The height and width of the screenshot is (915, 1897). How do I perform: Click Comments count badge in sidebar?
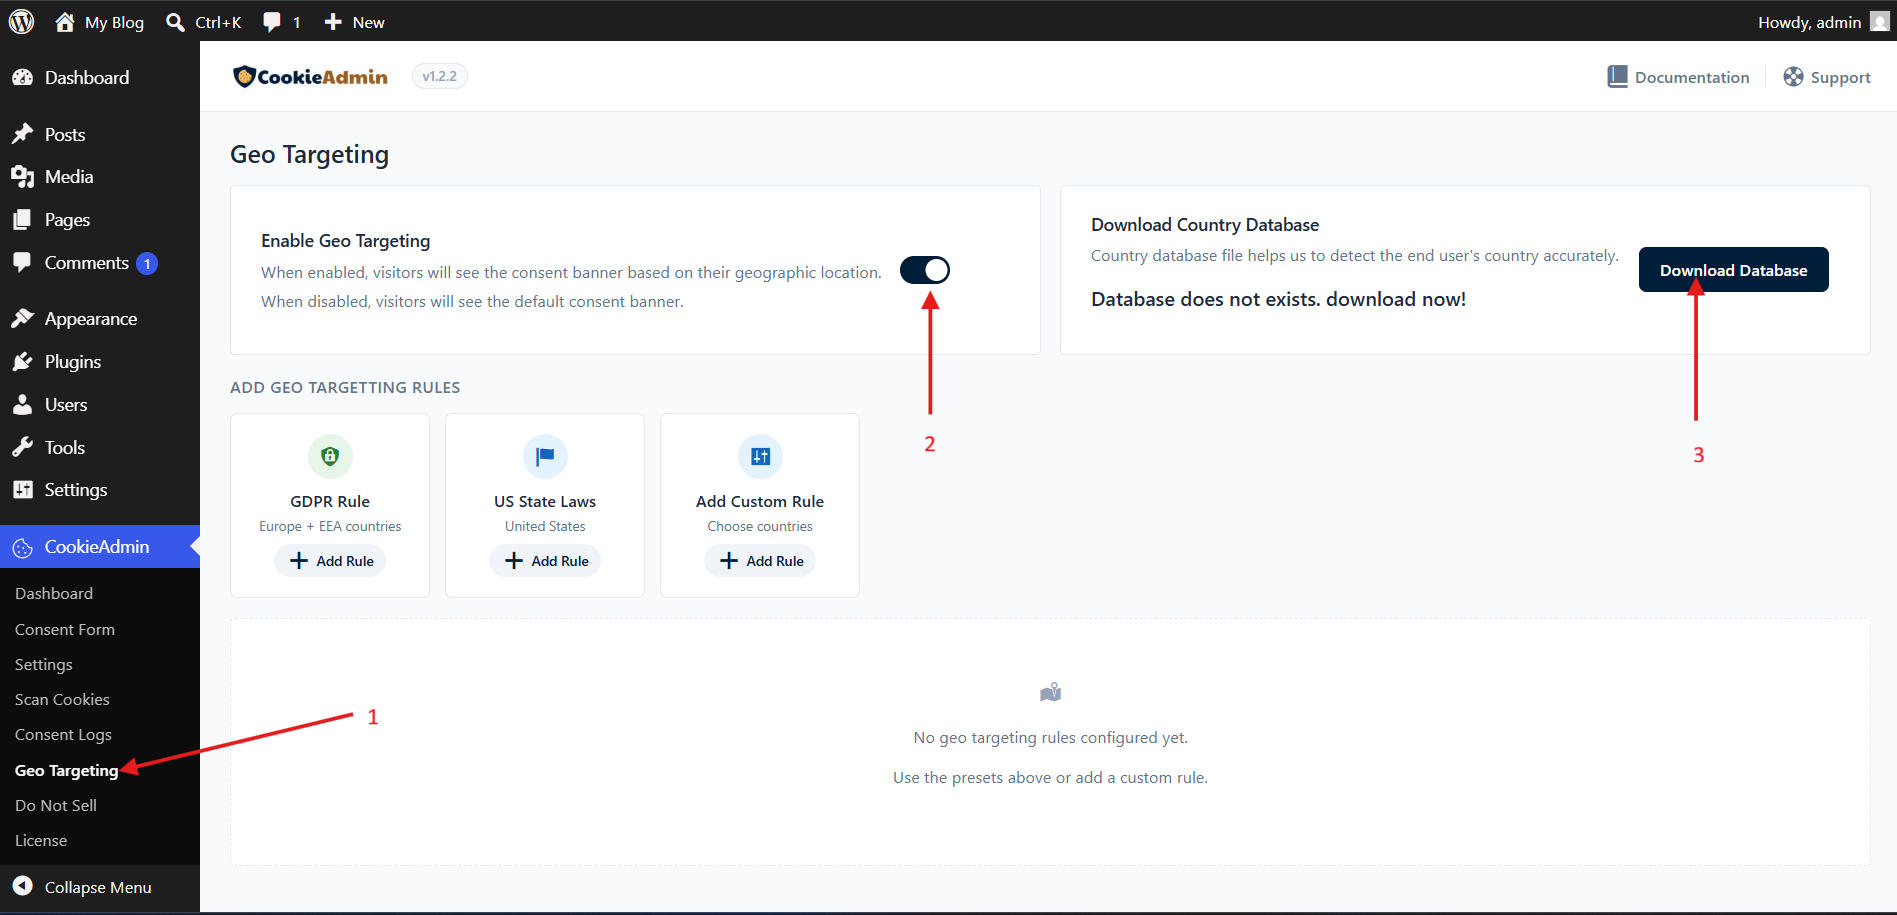point(147,264)
